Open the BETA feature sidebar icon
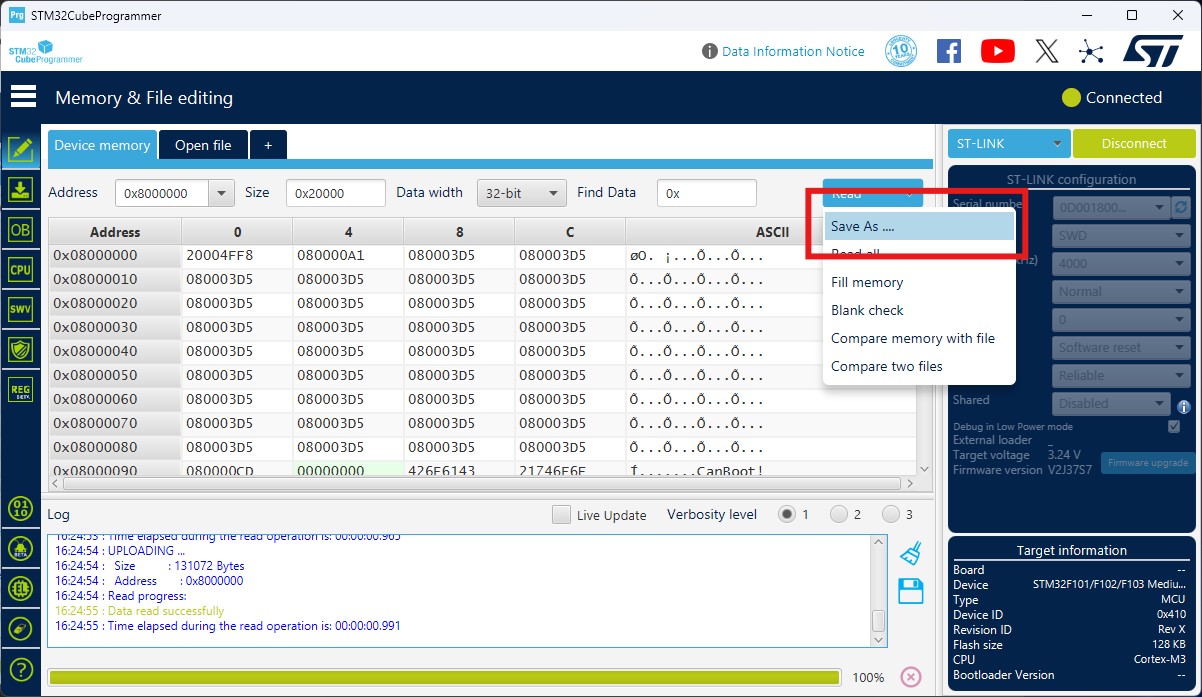Screen dimensions: 1202x697 (x=20, y=548)
